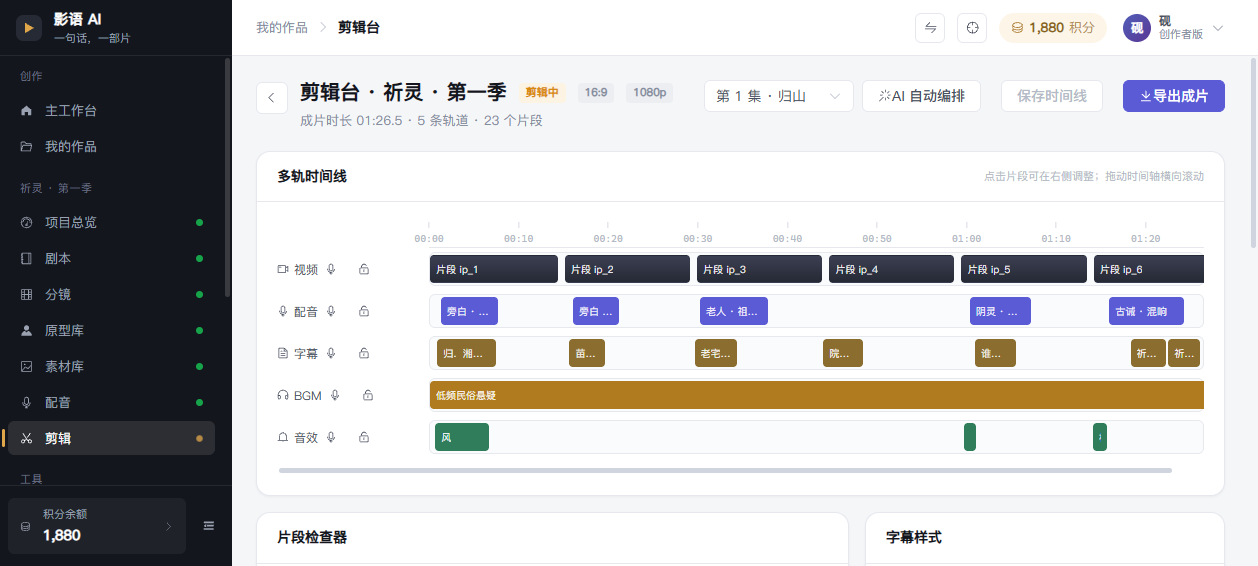The height and width of the screenshot is (566, 1258).
Task: Click the 1,880 积分 coins badge
Action: pyautogui.click(x=1053, y=28)
